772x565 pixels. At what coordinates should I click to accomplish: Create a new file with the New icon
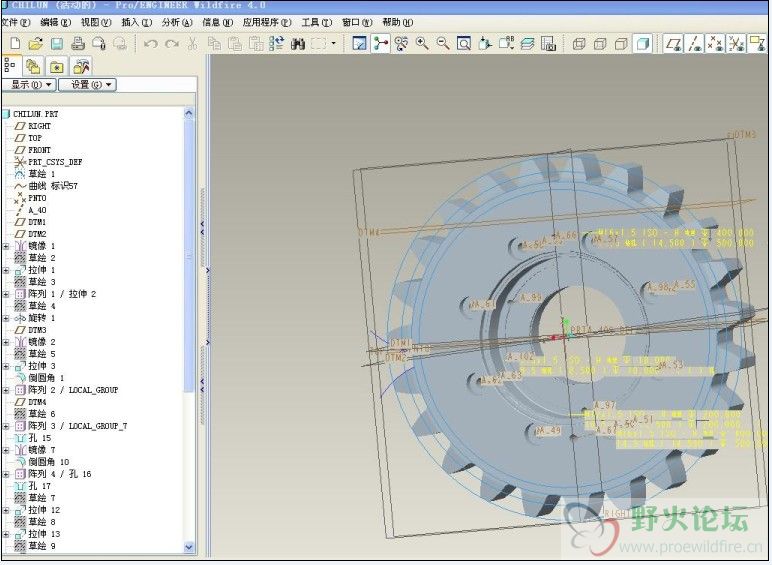point(15,43)
